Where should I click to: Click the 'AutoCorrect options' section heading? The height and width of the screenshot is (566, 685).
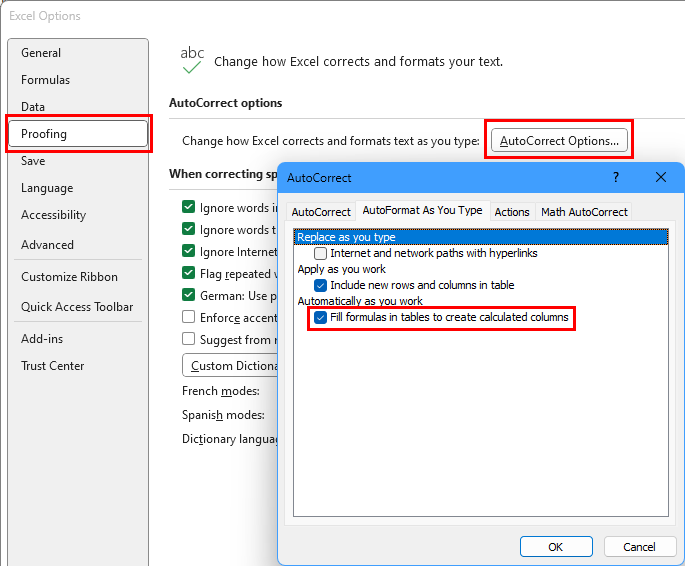point(225,103)
